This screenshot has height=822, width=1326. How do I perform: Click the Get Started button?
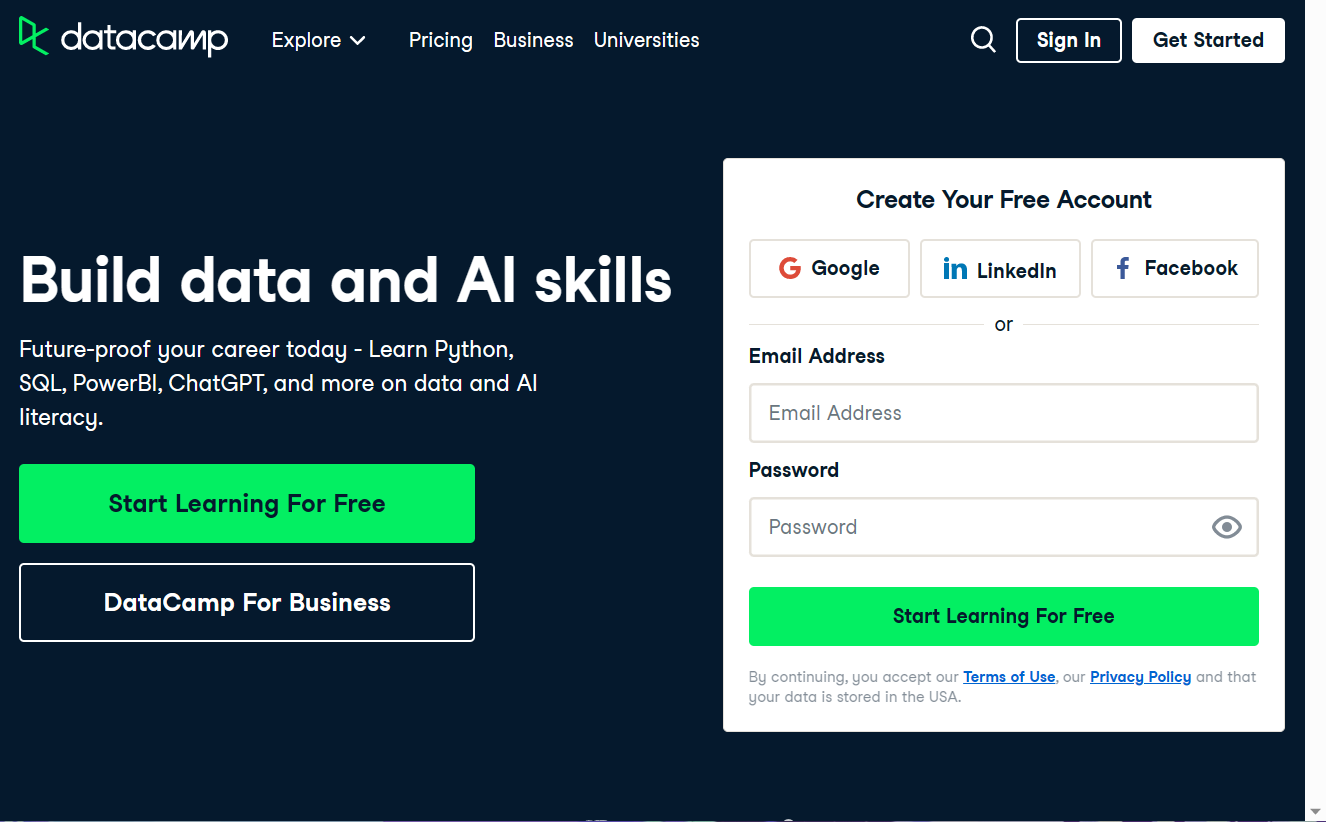click(1208, 40)
